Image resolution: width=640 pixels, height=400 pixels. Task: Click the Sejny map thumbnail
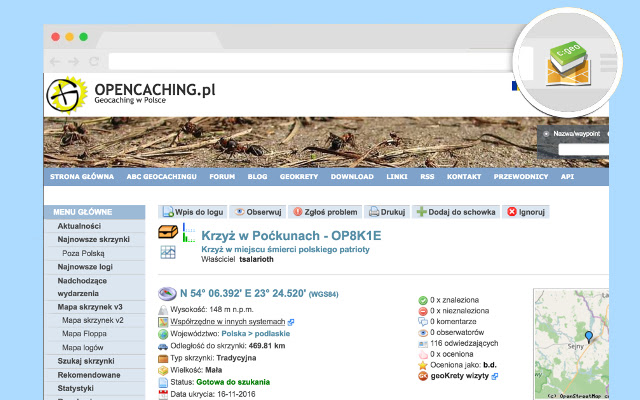[571, 344]
